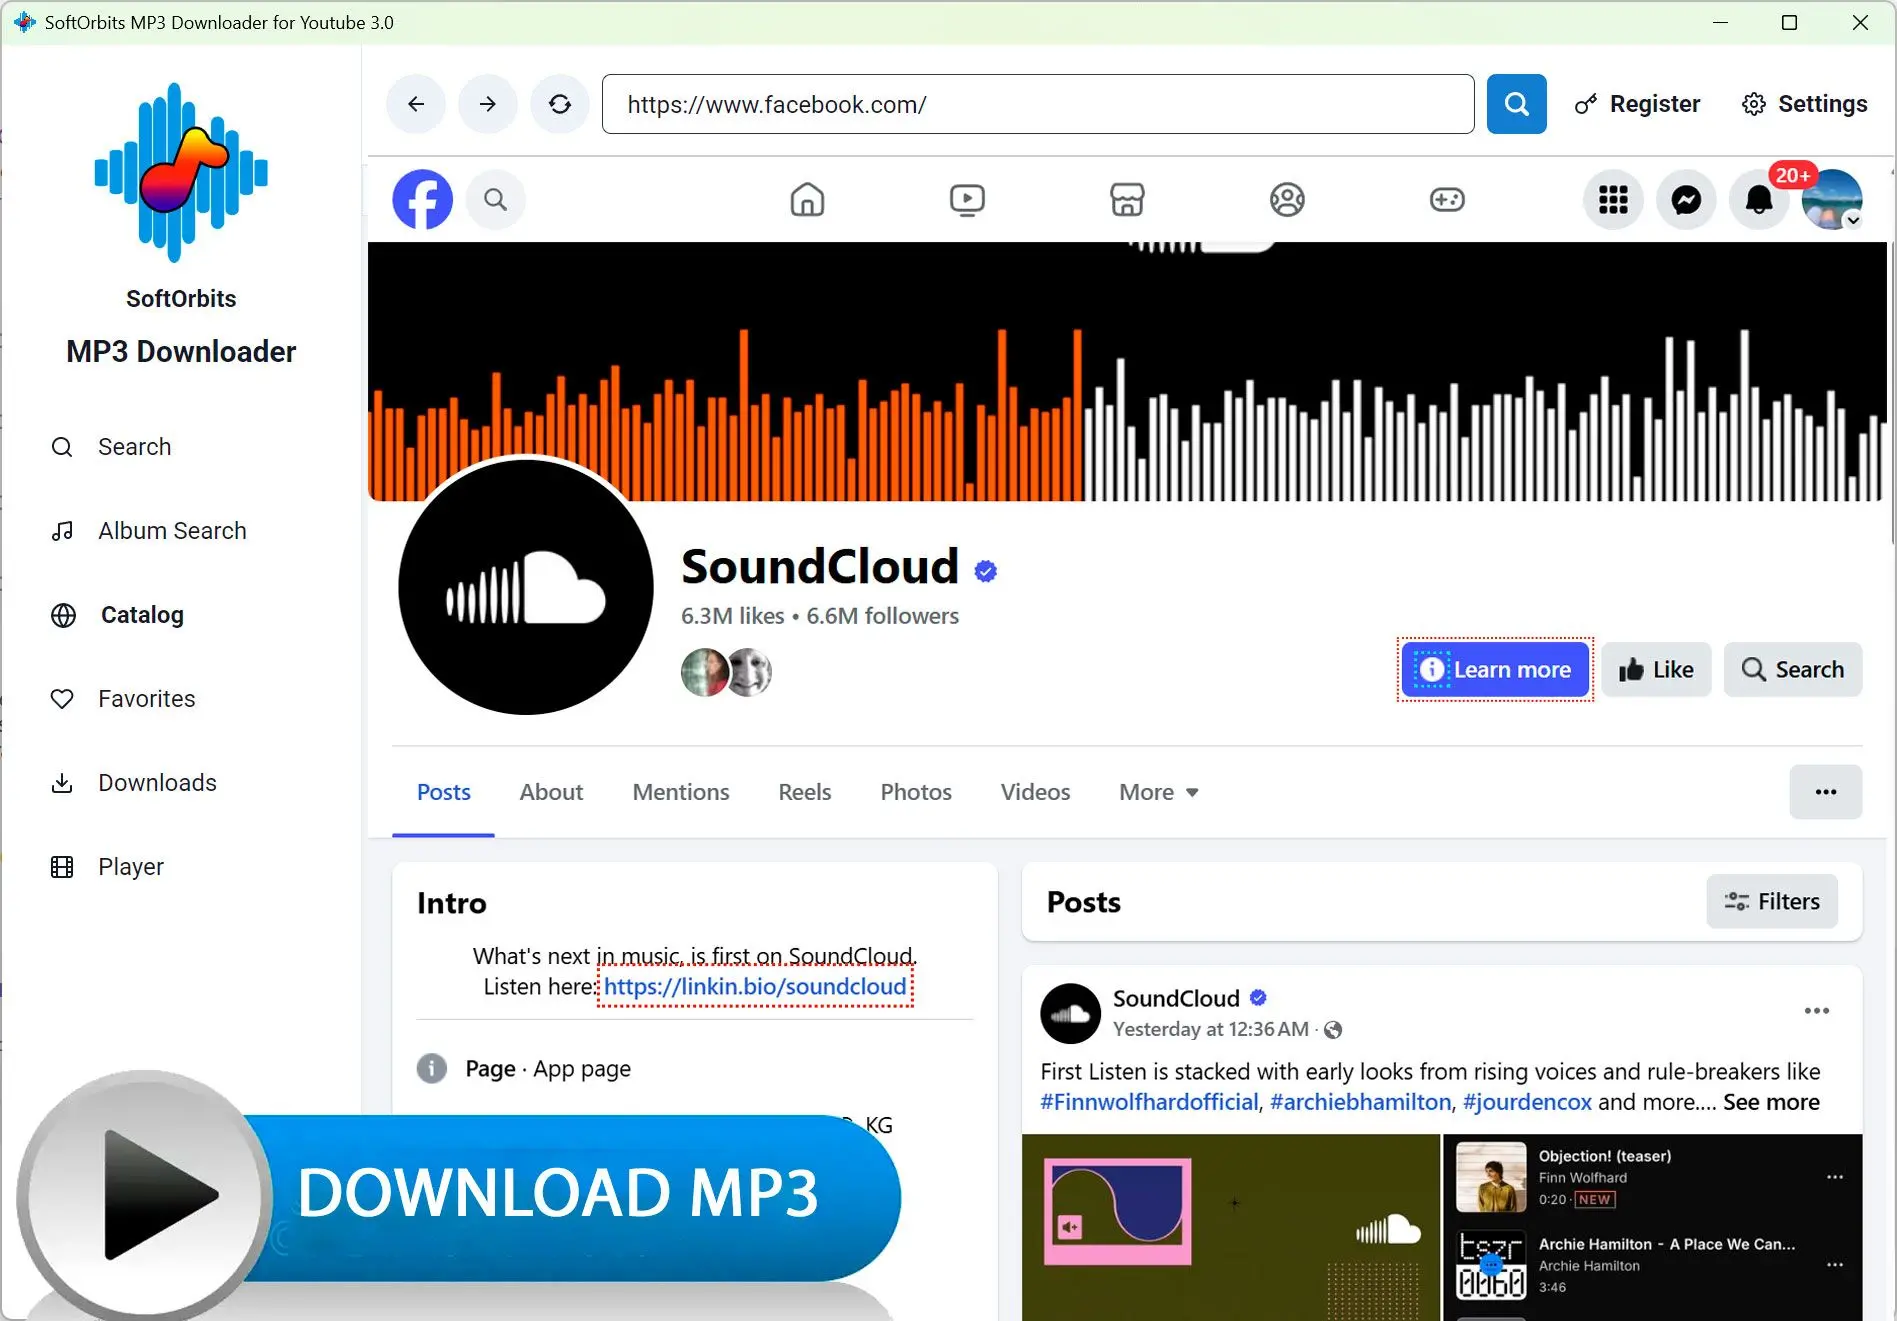Open the post options three-dot menu
This screenshot has height=1321, width=1897.
(x=1817, y=1011)
